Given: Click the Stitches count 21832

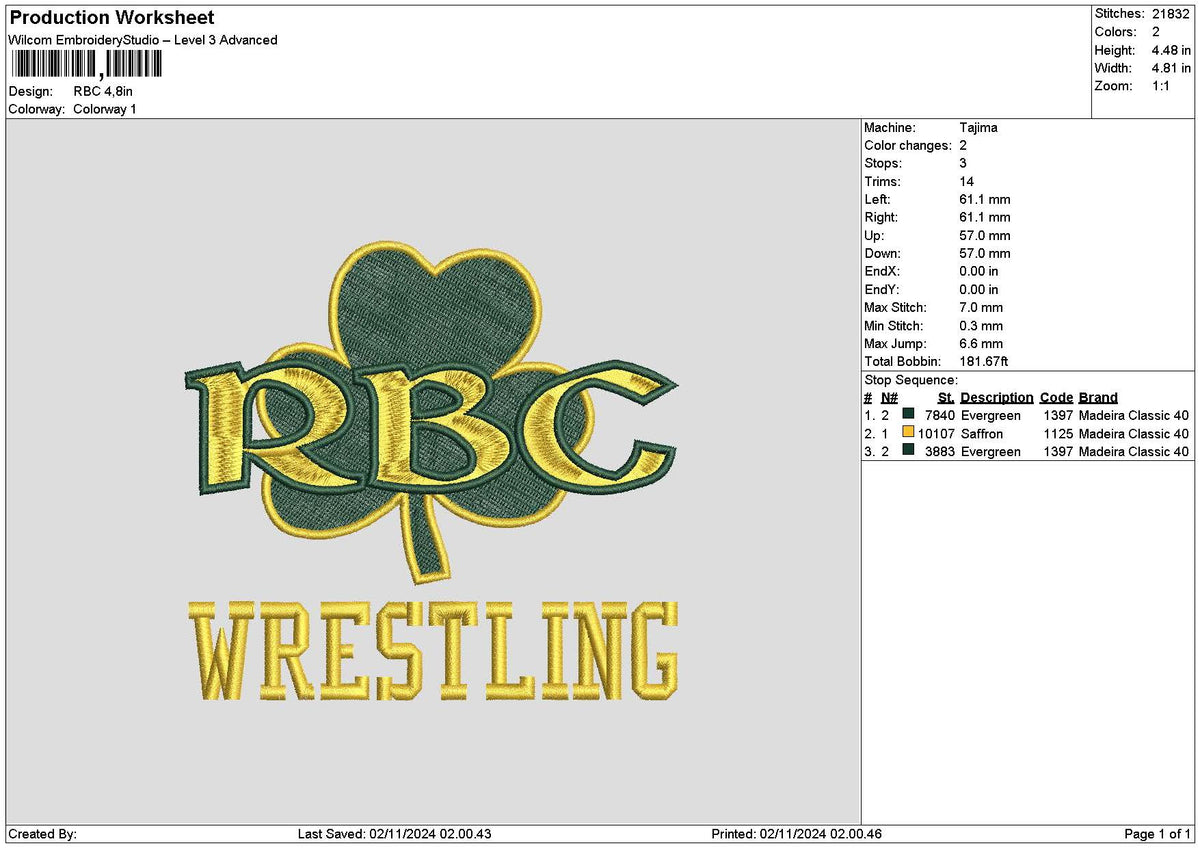Looking at the screenshot, I should [1170, 14].
